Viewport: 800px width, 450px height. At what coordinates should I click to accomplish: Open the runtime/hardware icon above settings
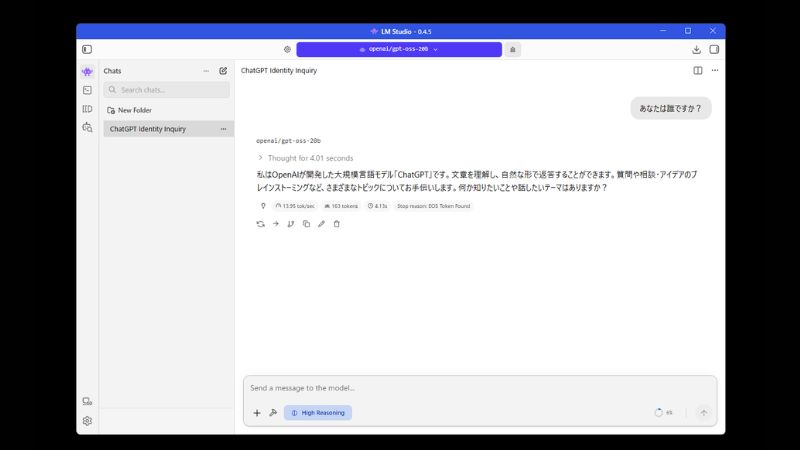click(87, 402)
